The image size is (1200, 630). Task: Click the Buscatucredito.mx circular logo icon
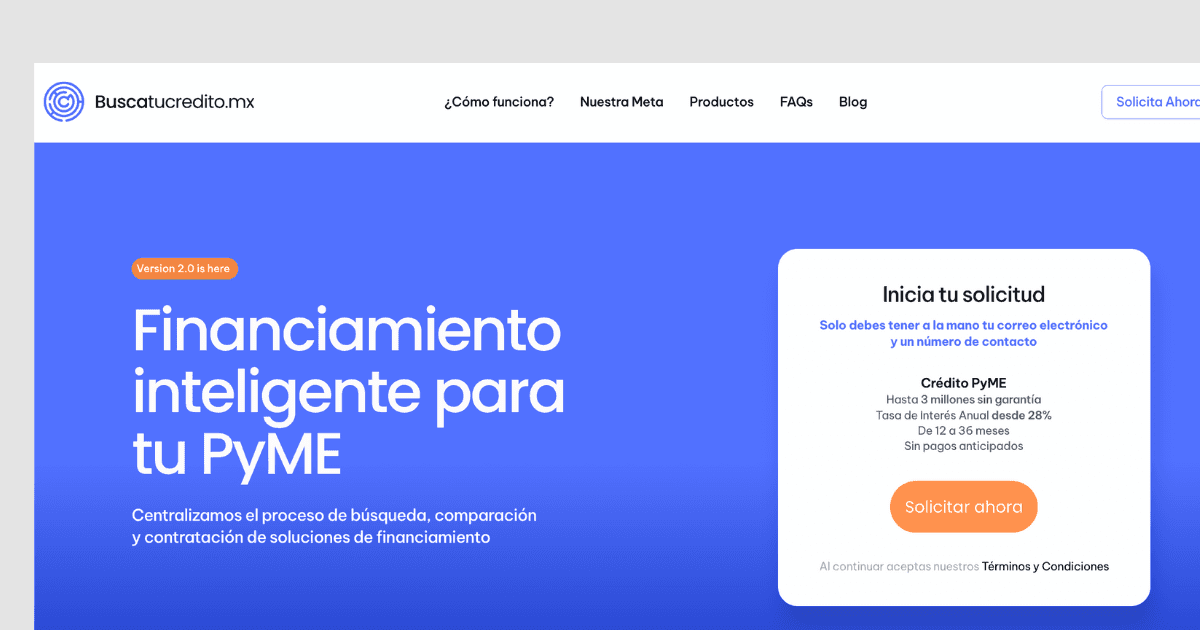coord(63,101)
